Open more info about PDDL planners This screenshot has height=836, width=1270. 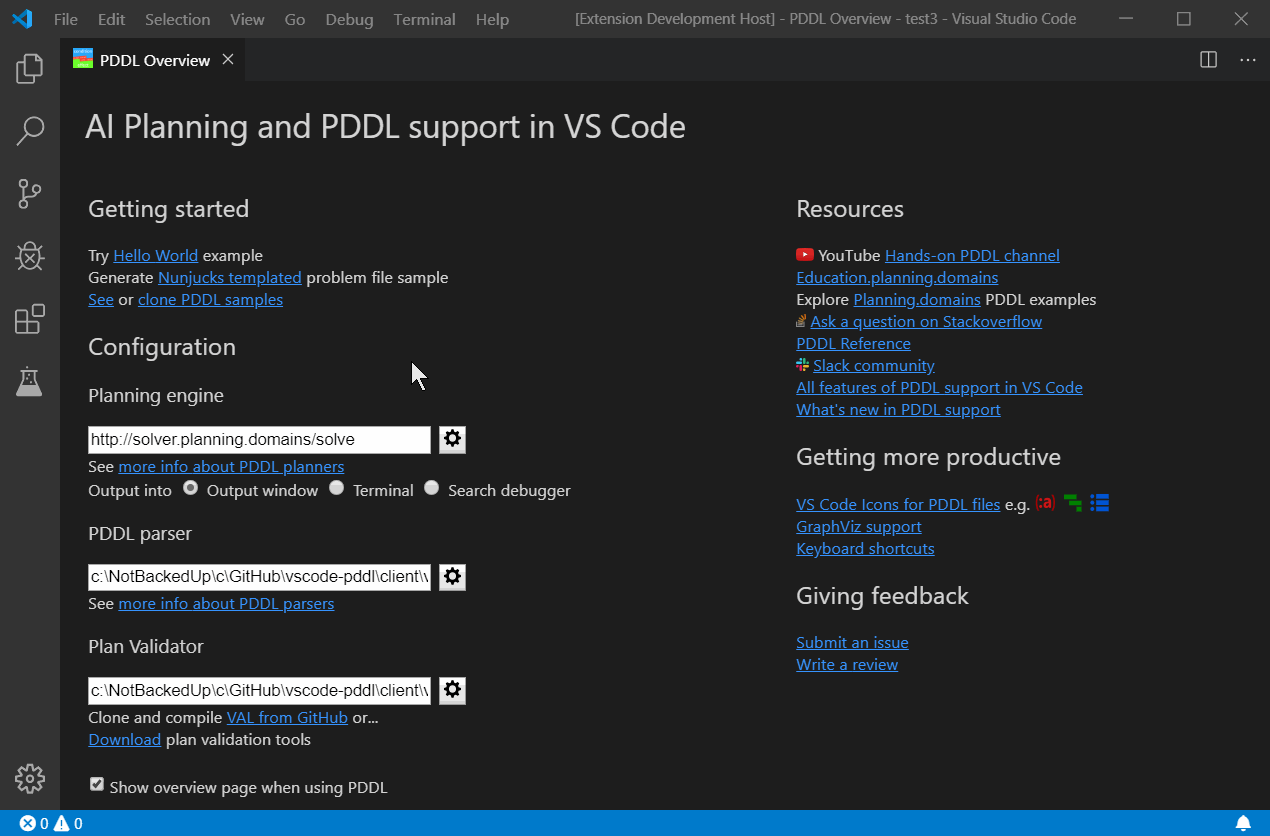click(231, 466)
